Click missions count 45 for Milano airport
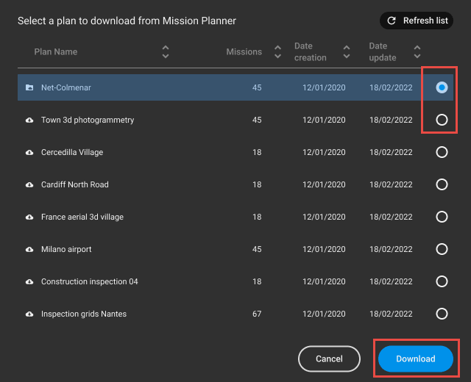 tap(257, 249)
